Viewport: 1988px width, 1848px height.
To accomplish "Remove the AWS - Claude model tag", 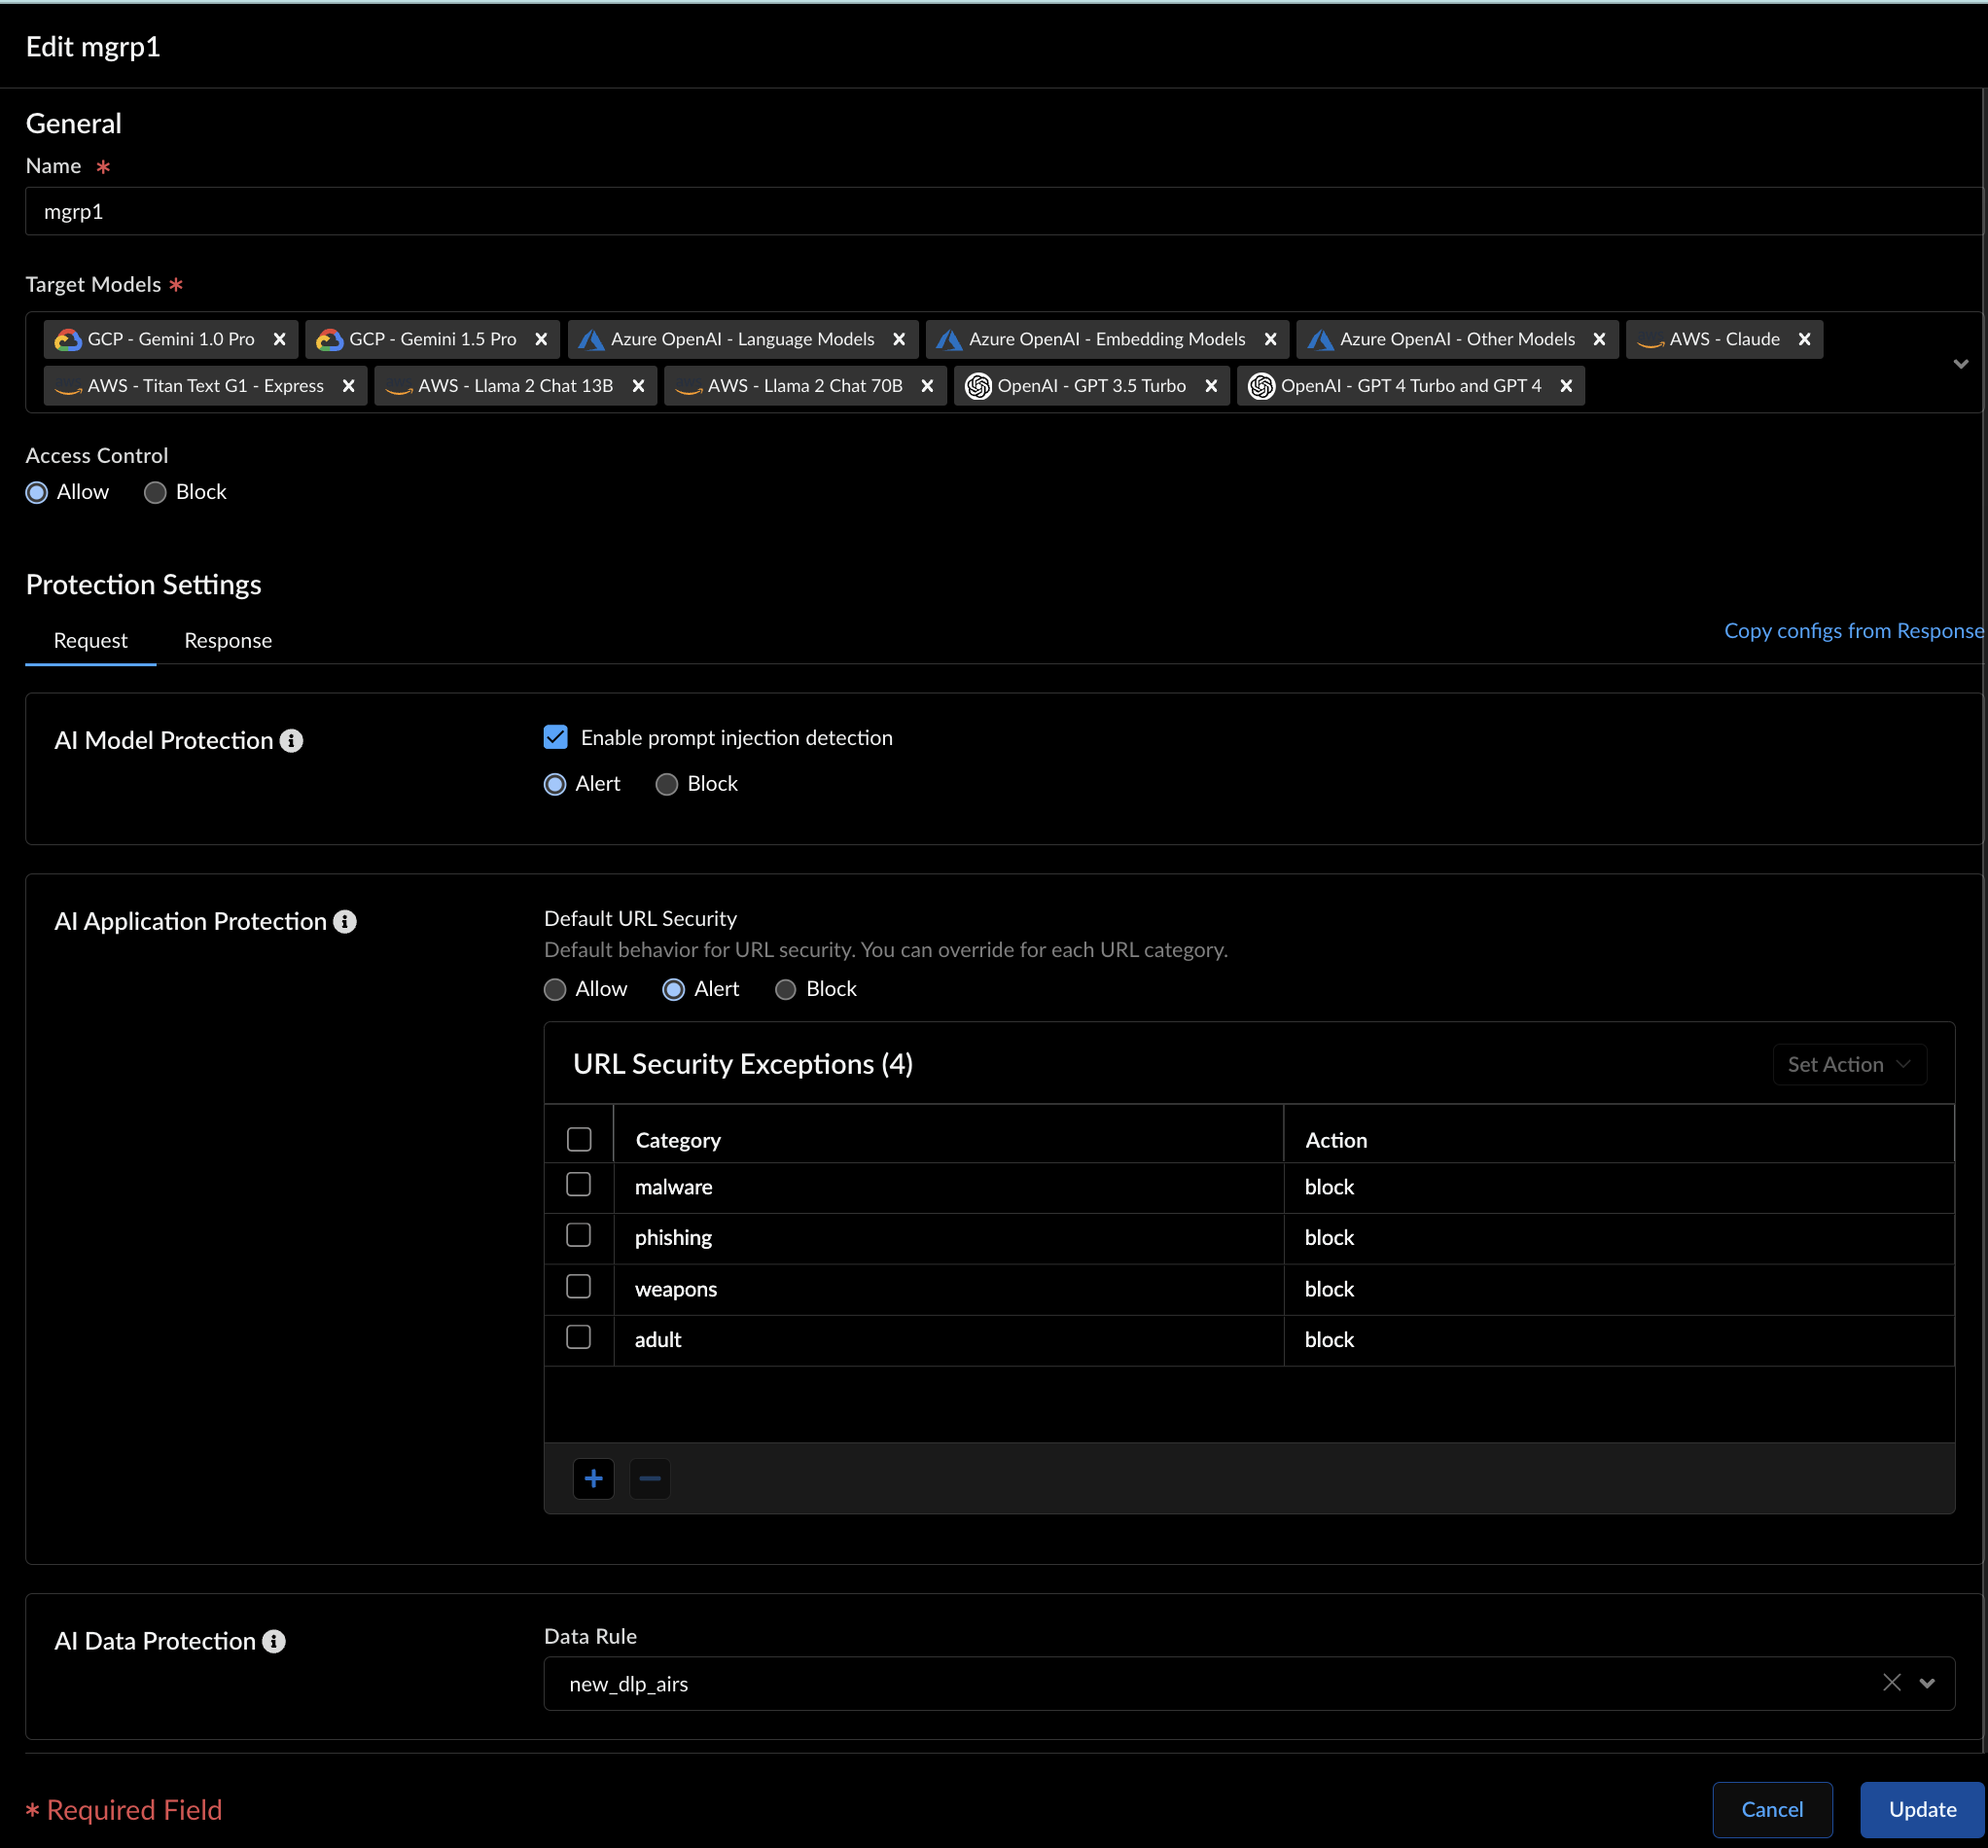I will click(x=1804, y=340).
